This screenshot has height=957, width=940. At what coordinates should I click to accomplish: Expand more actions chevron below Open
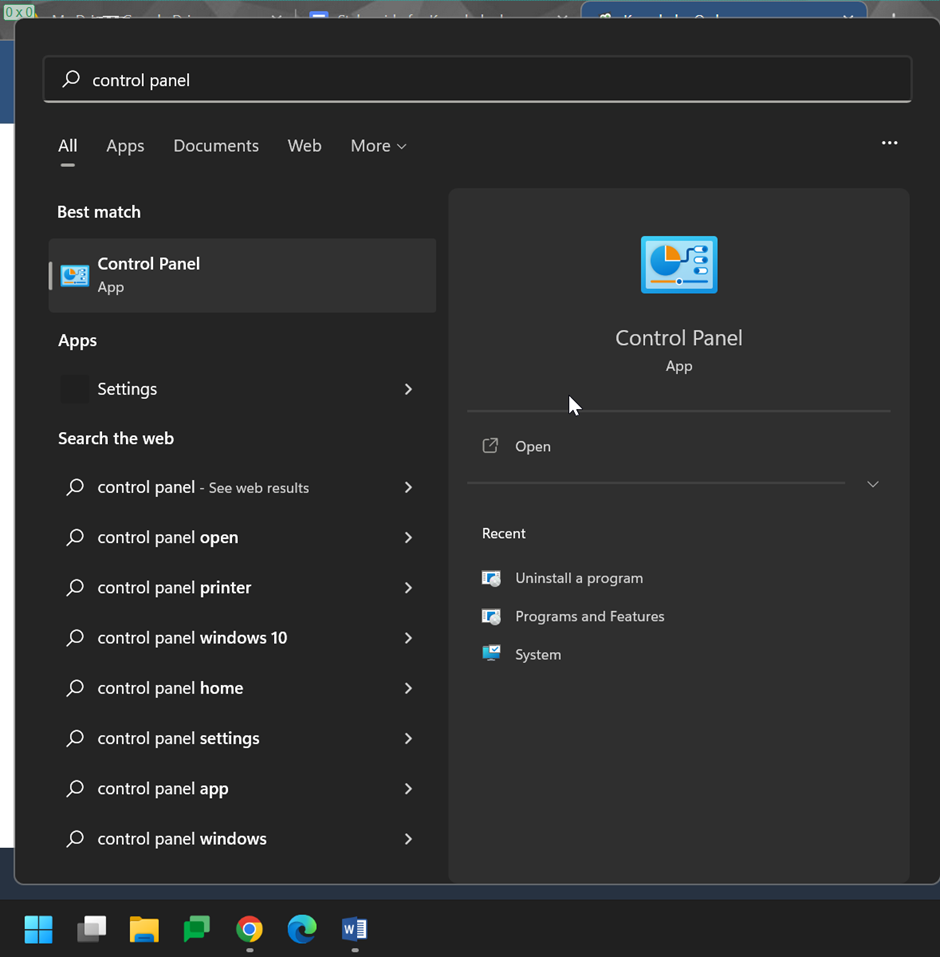click(872, 484)
